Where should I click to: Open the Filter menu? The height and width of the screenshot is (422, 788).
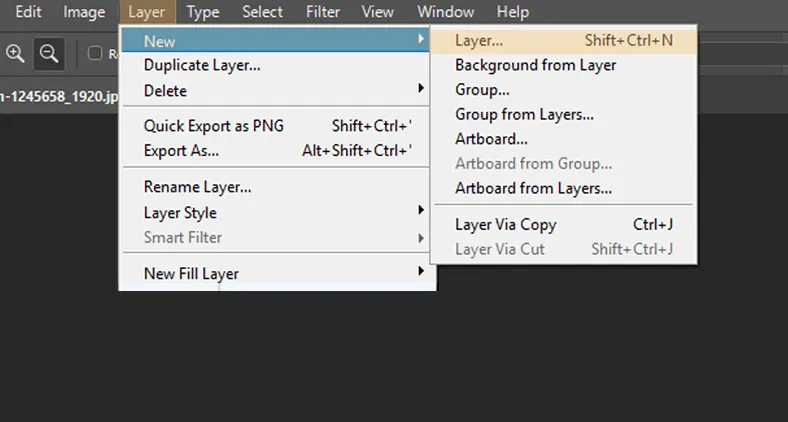[x=323, y=12]
